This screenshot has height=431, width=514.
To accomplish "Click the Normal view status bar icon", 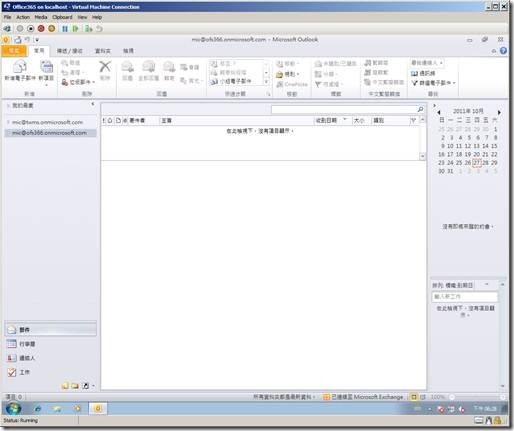I will pyautogui.click(x=414, y=397).
